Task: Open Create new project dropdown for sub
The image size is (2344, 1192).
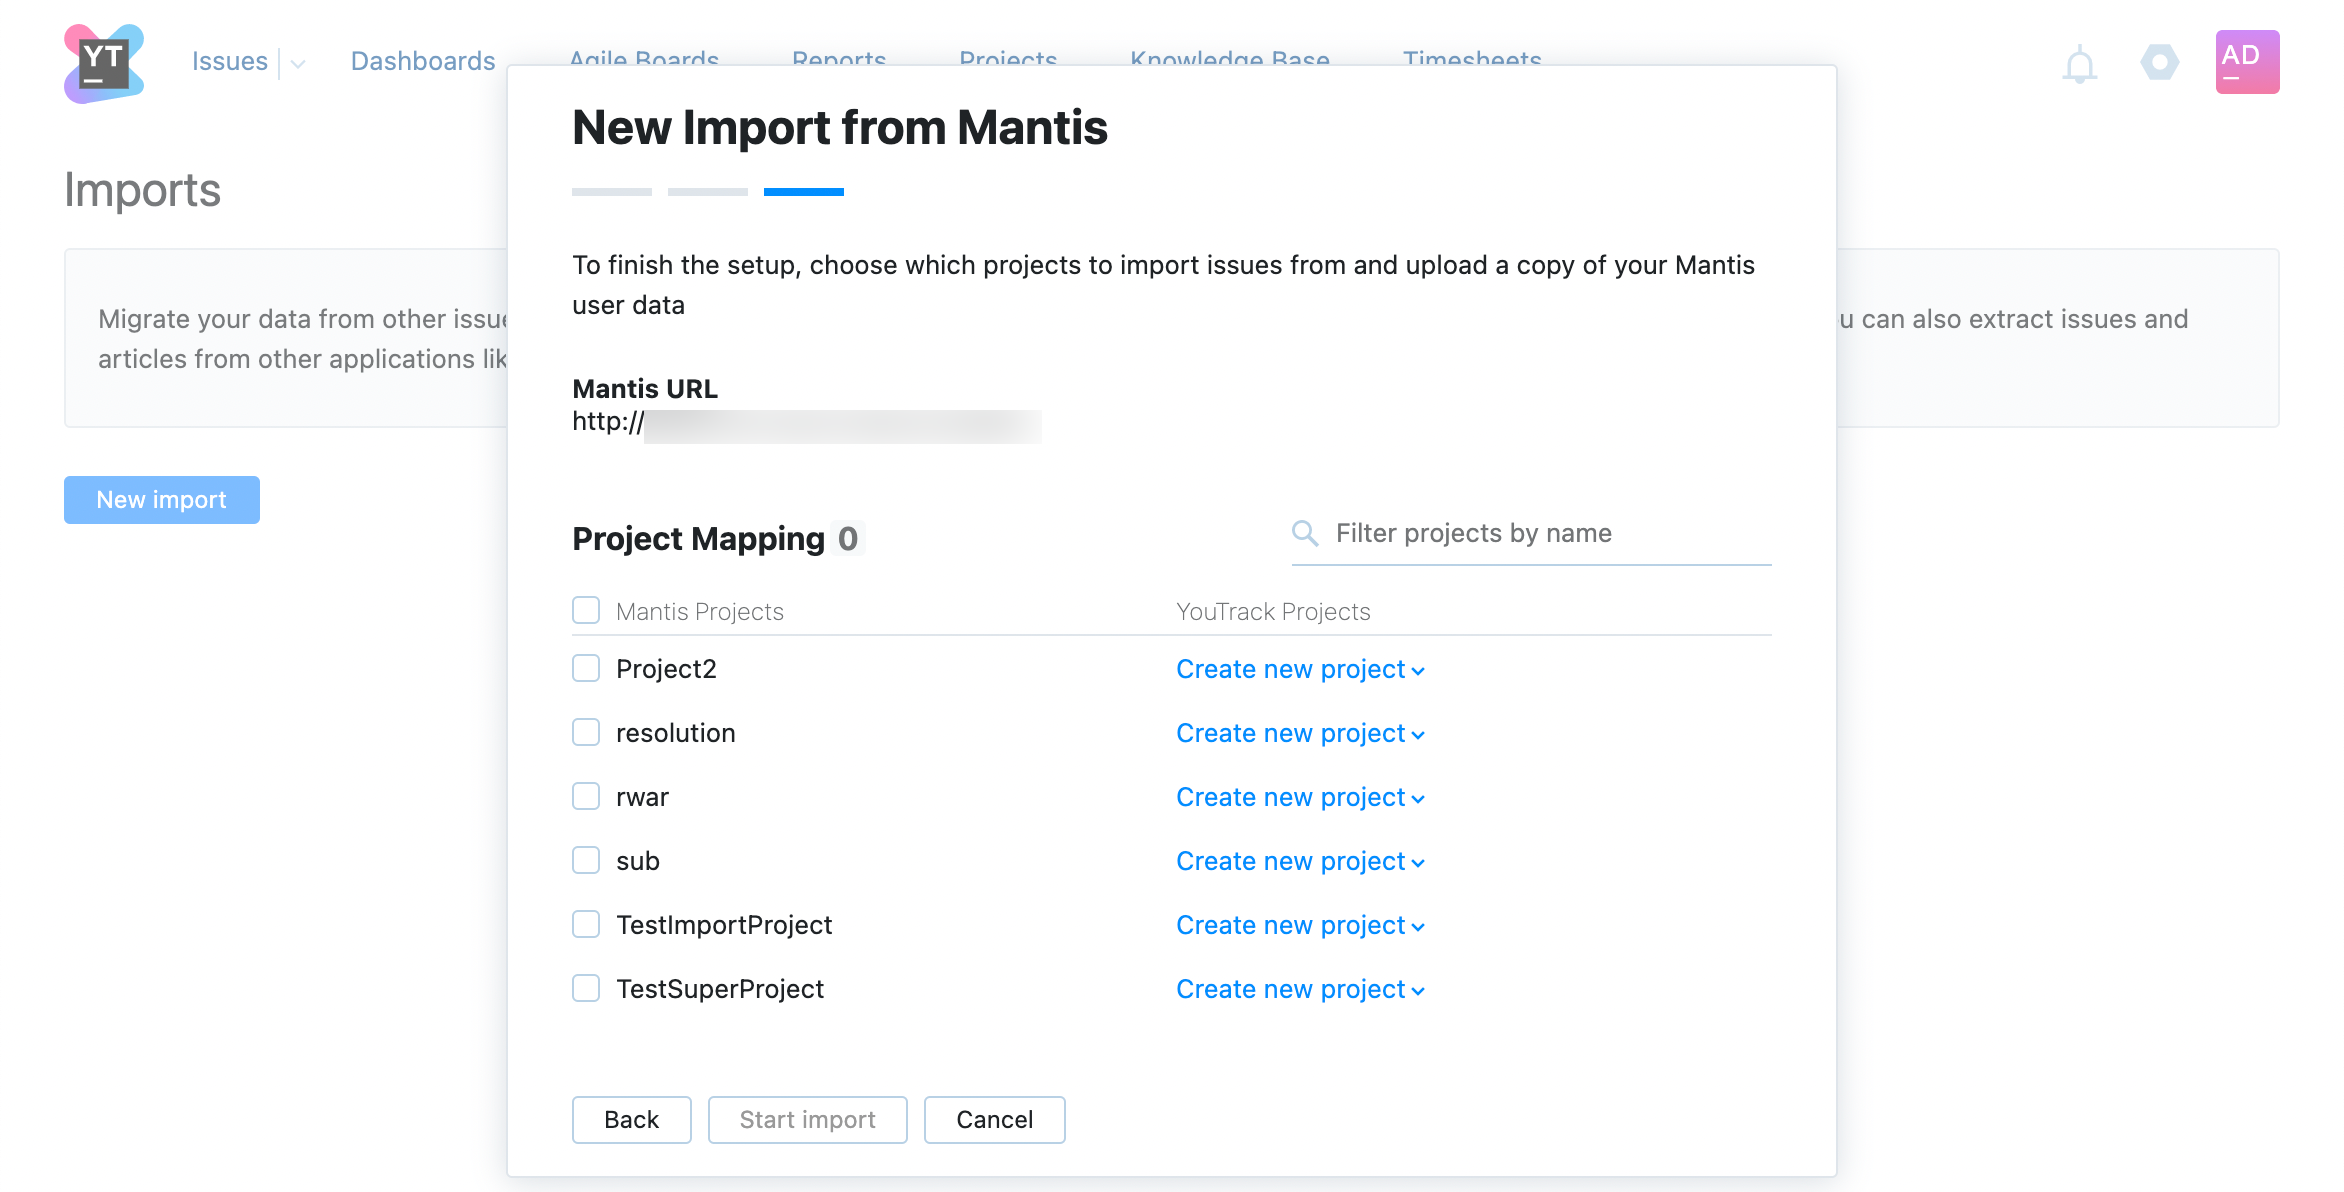Action: 1300,861
